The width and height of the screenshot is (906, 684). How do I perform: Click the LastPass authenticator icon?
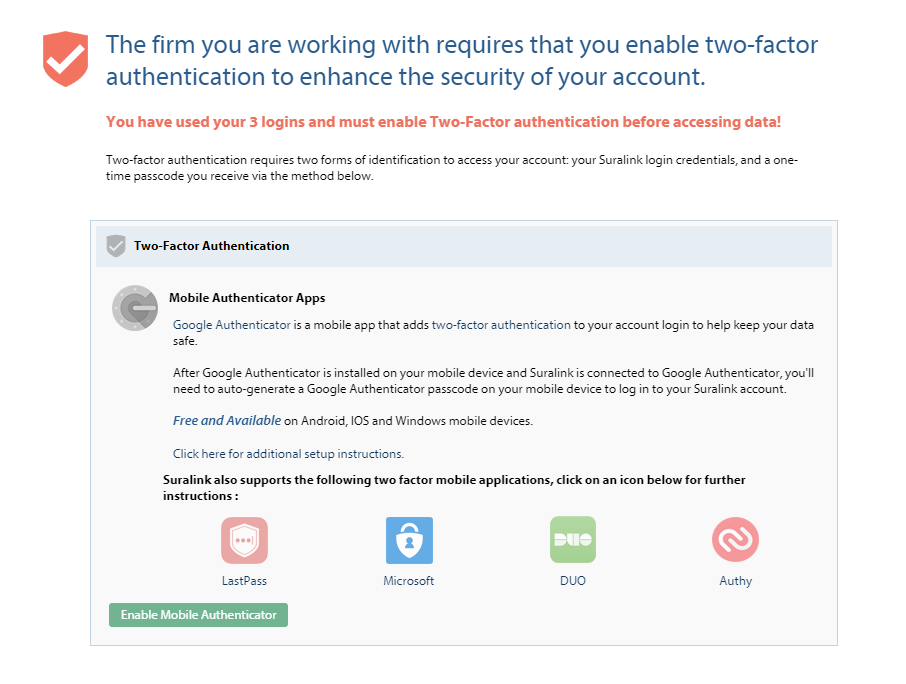pyautogui.click(x=244, y=540)
